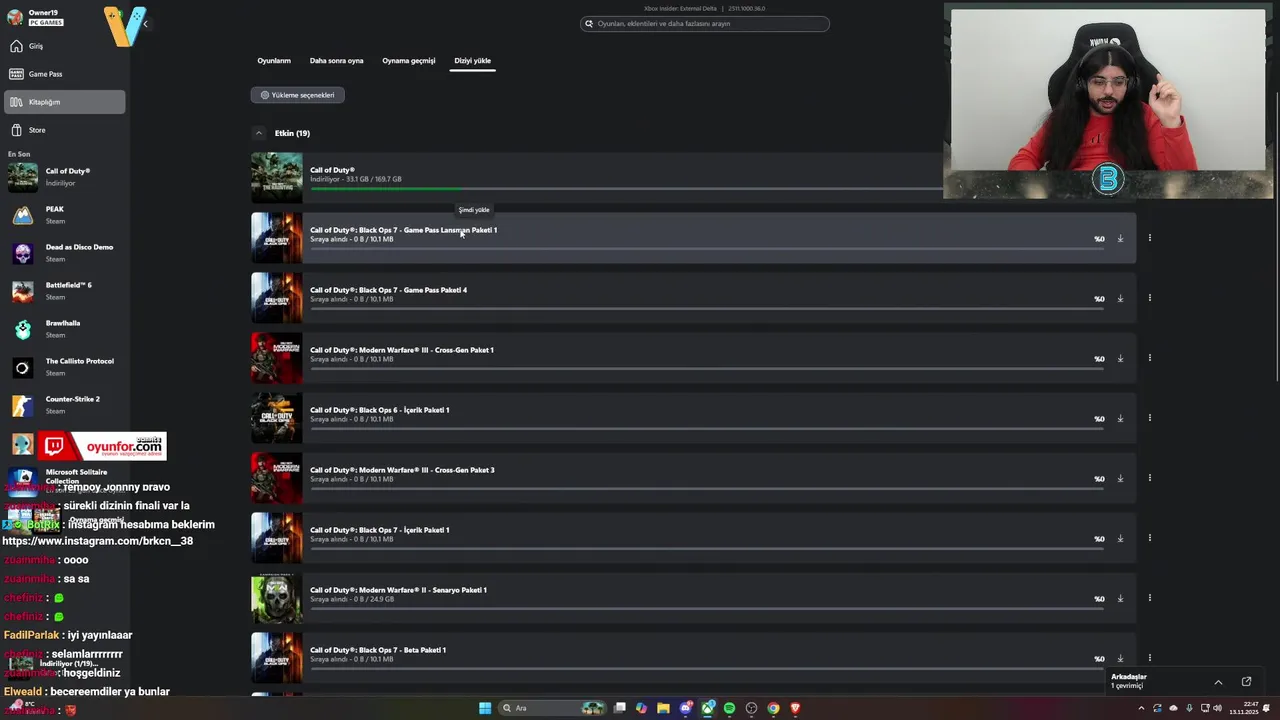Open the Oynama geçmişi tab
1280x720 pixels.
click(408, 61)
